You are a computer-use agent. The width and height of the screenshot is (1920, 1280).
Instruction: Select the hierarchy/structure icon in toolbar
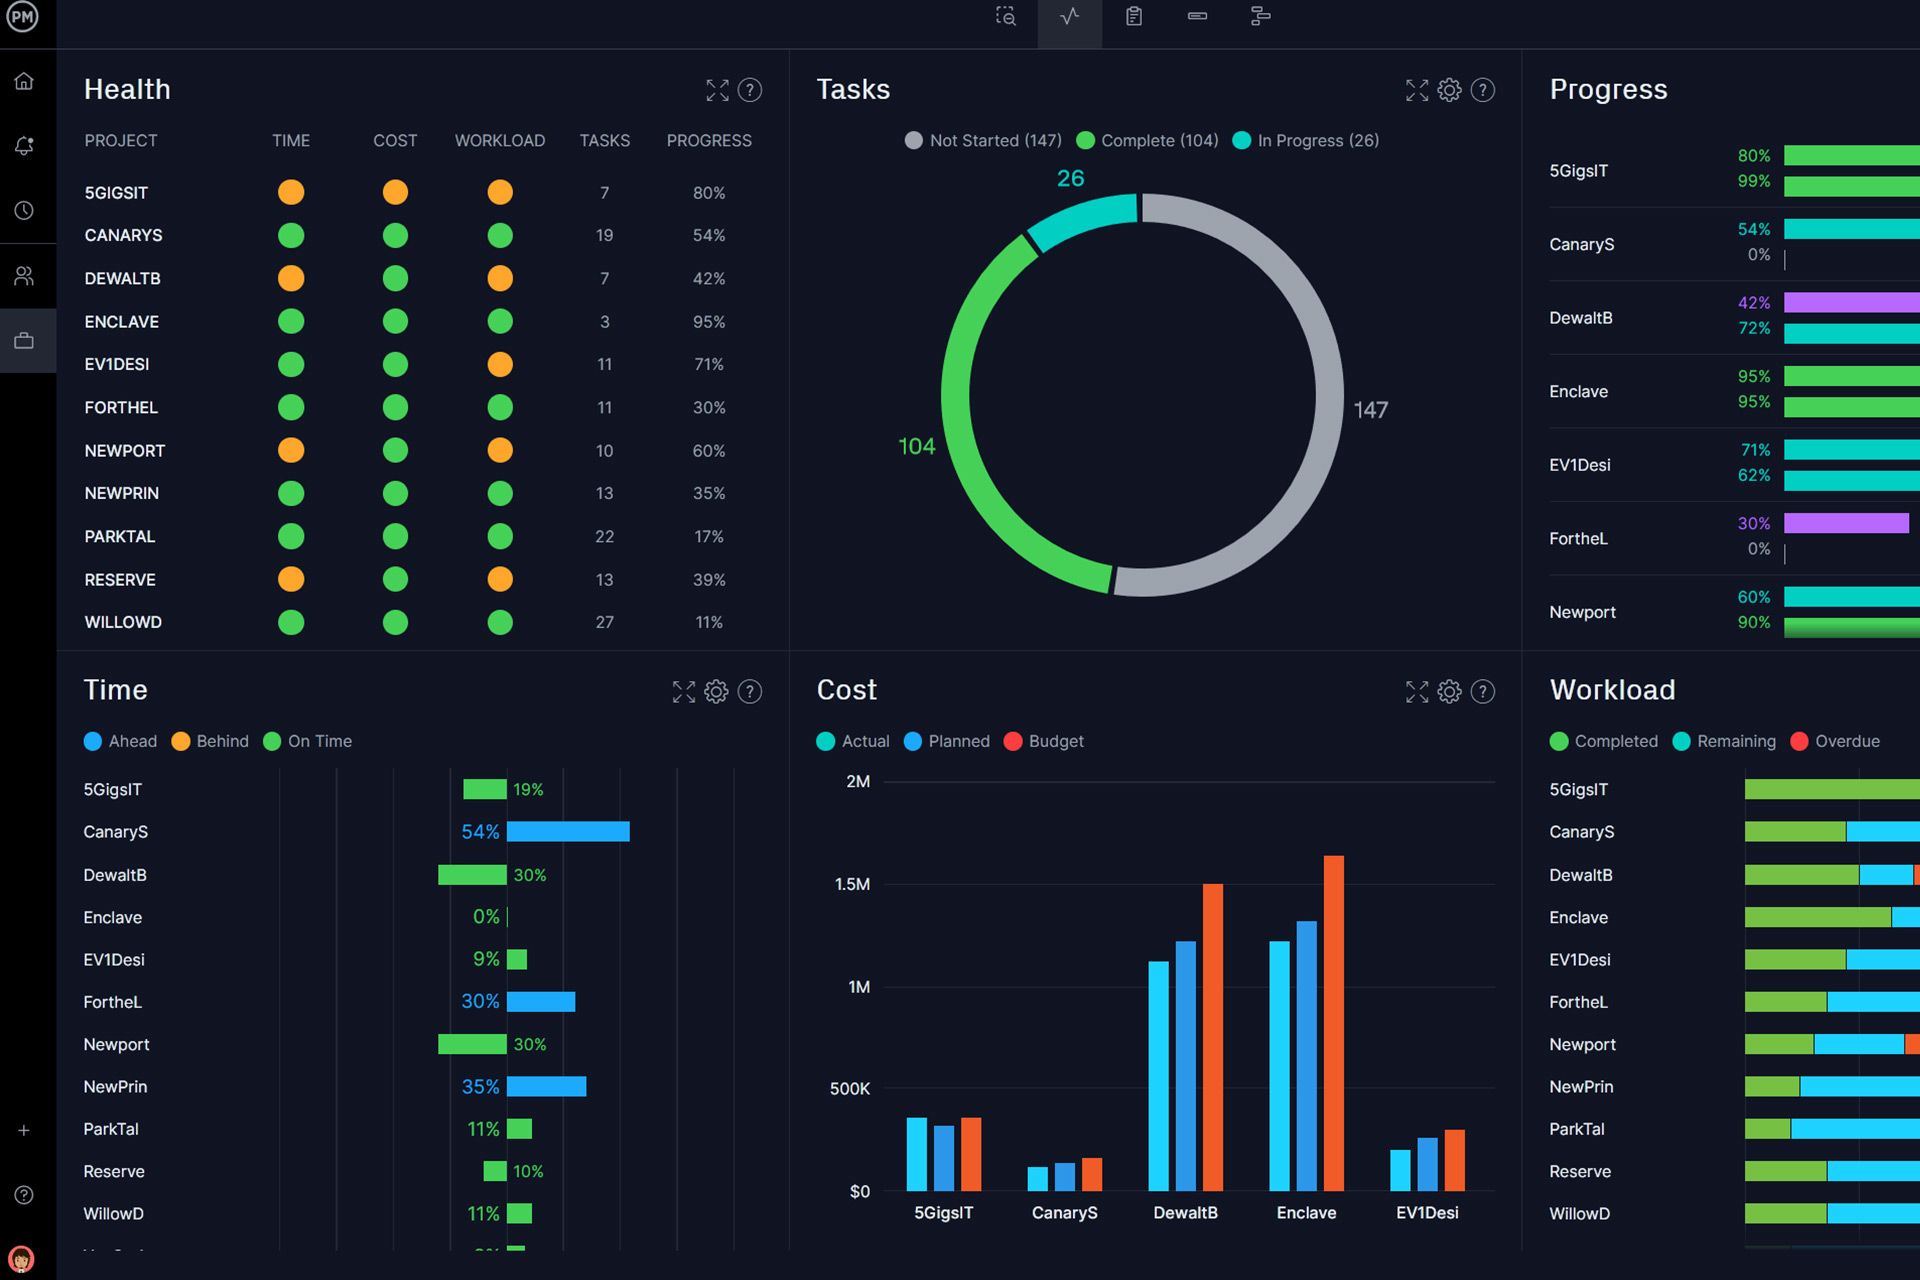(1259, 16)
